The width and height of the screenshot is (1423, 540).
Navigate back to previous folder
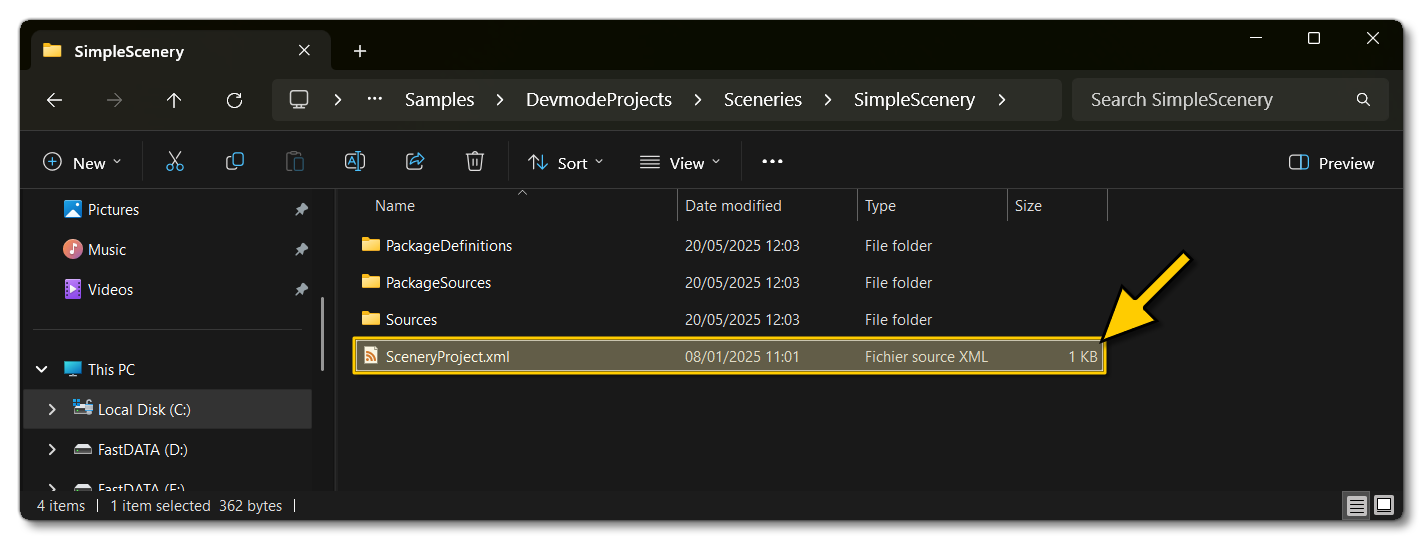pos(55,100)
